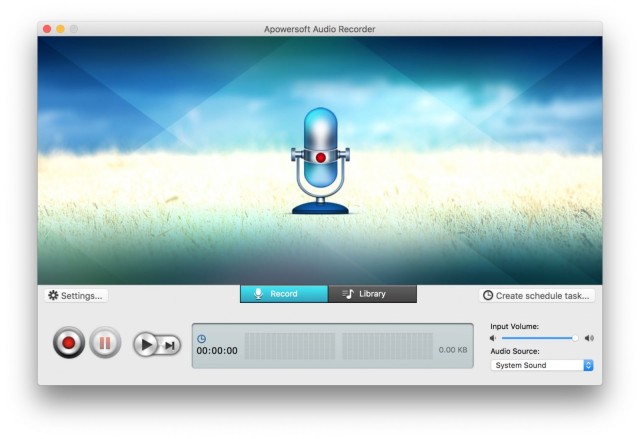Close the Apowersoft Audio Recorder window
Screen dimensions: 640x439
(x=47, y=29)
